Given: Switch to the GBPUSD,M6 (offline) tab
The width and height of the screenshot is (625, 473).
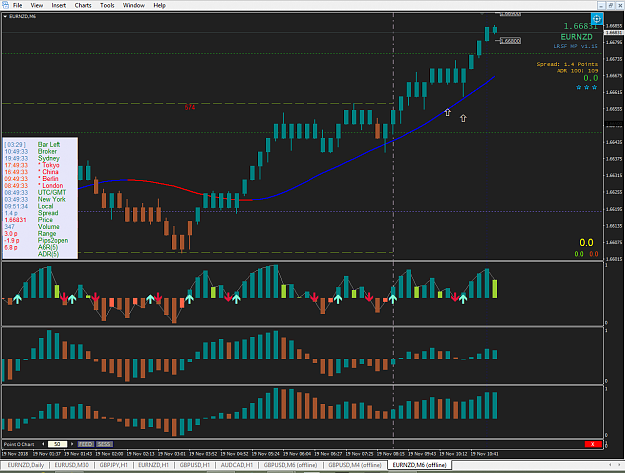Looking at the screenshot, I should (x=290, y=465).
